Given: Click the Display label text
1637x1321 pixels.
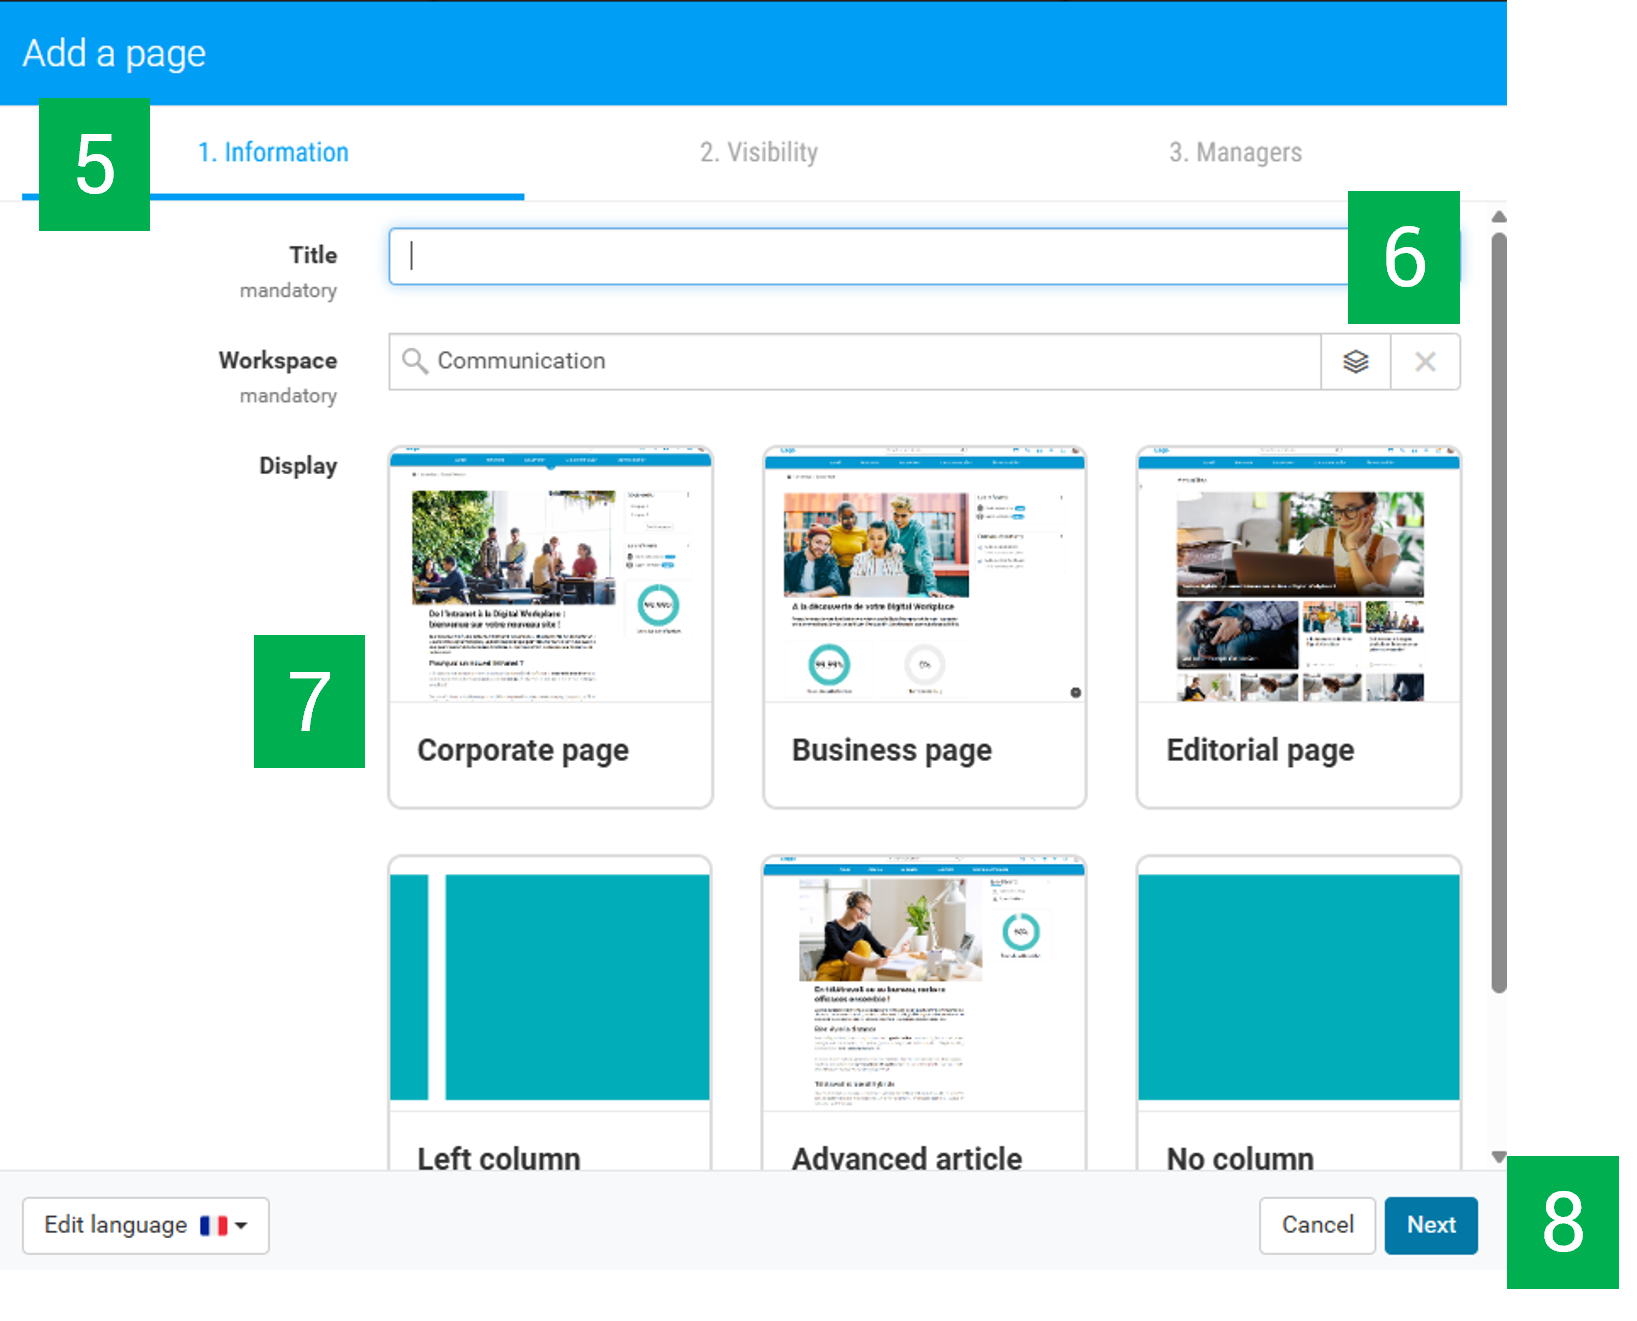Looking at the screenshot, I should tap(298, 466).
